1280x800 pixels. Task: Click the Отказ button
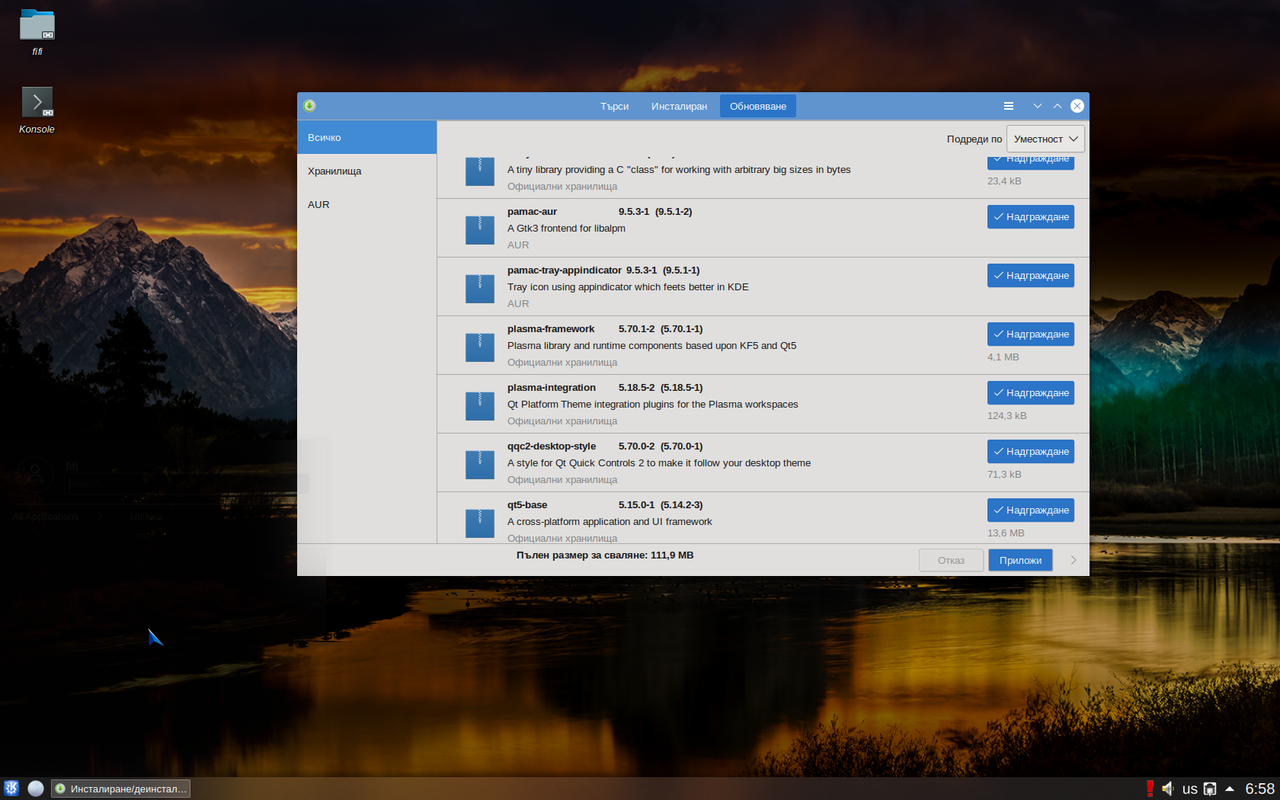(x=951, y=560)
